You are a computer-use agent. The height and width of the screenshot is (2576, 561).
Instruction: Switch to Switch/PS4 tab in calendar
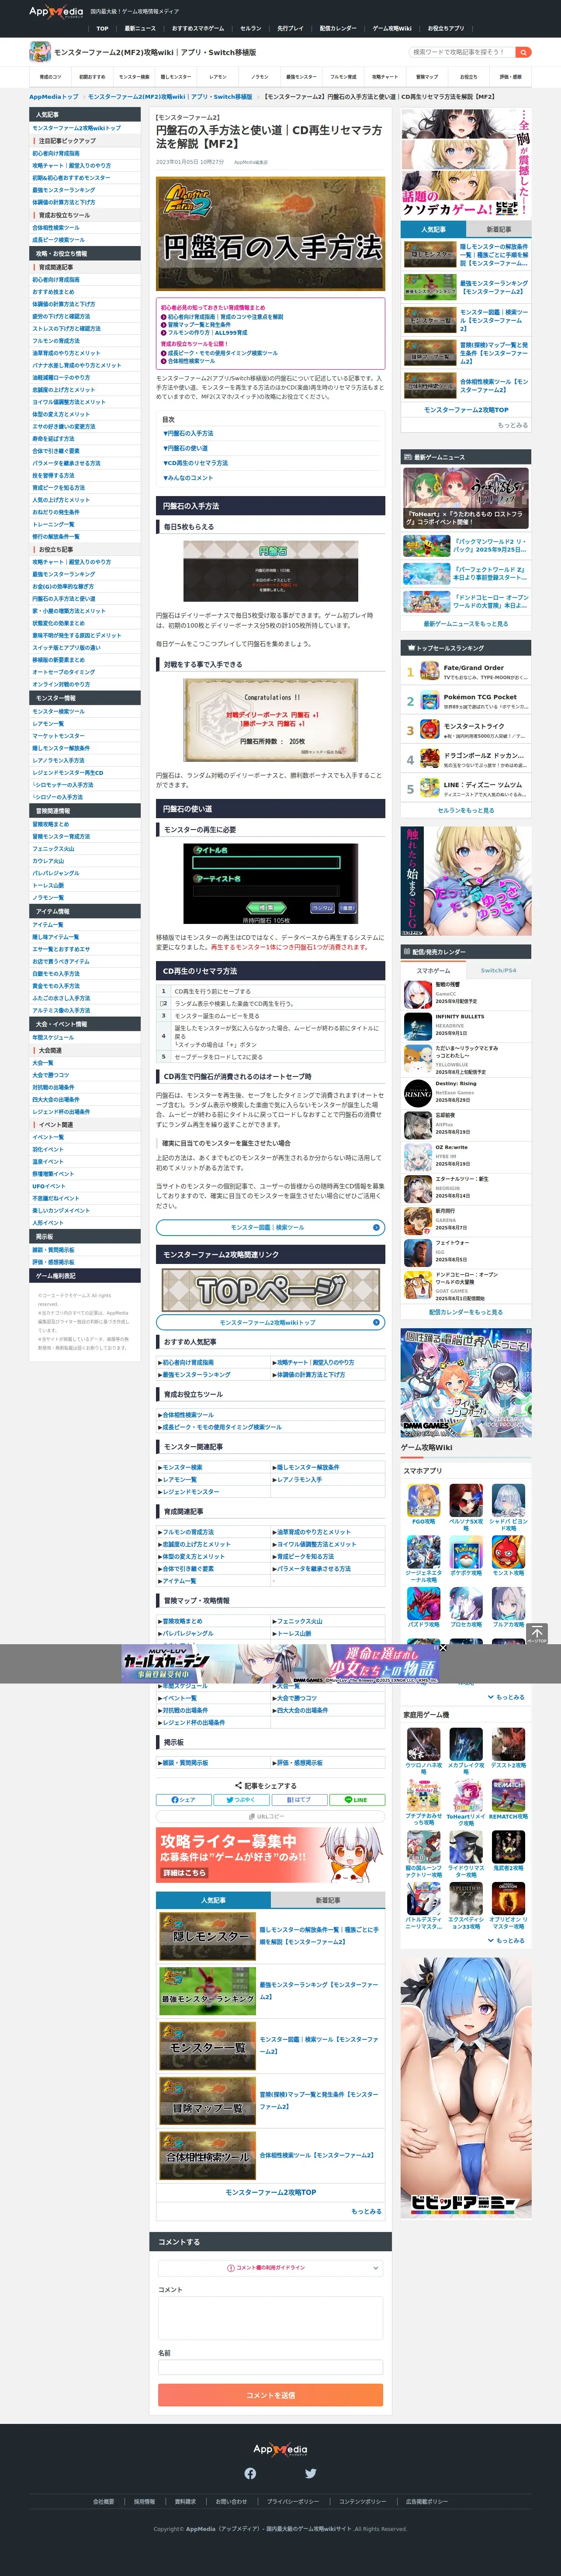(x=498, y=970)
